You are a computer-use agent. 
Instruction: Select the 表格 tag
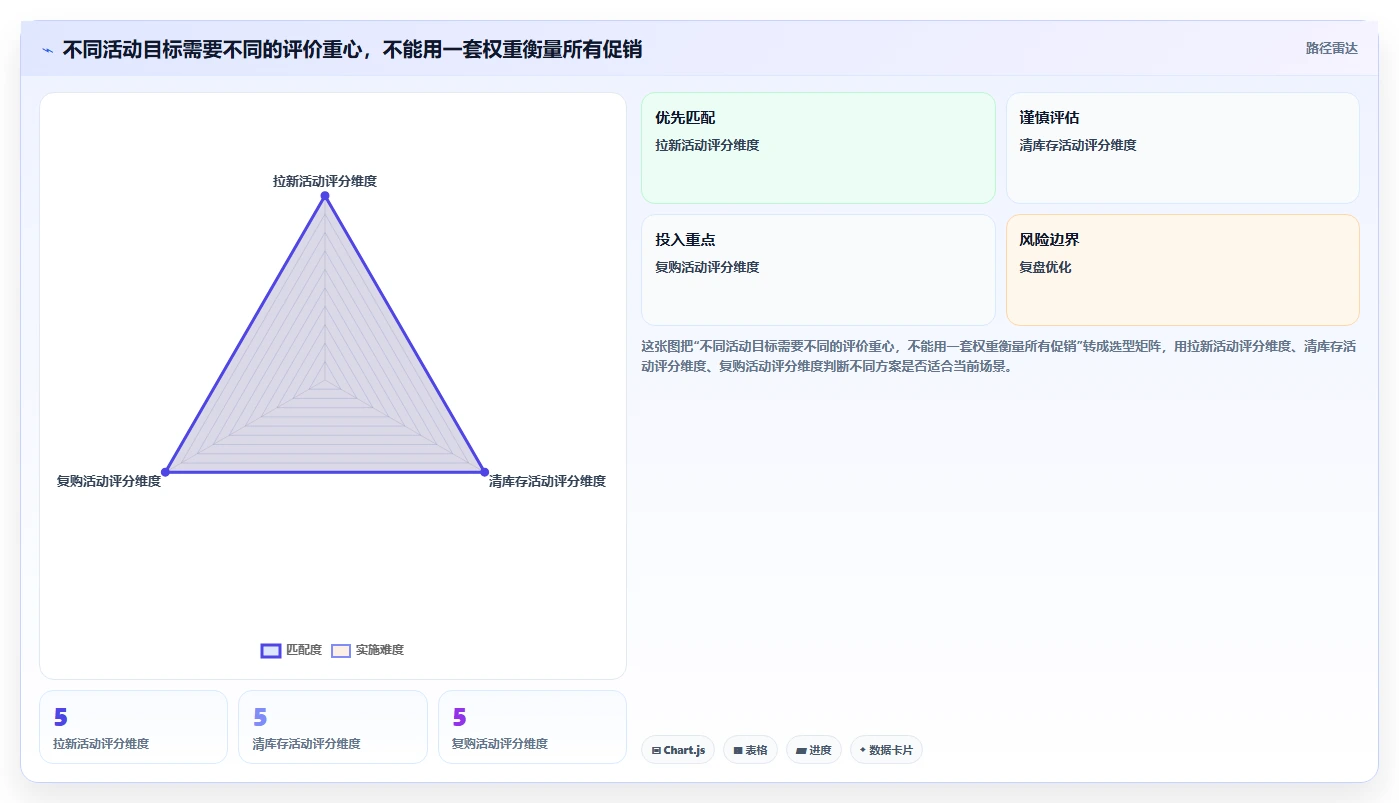pos(750,750)
